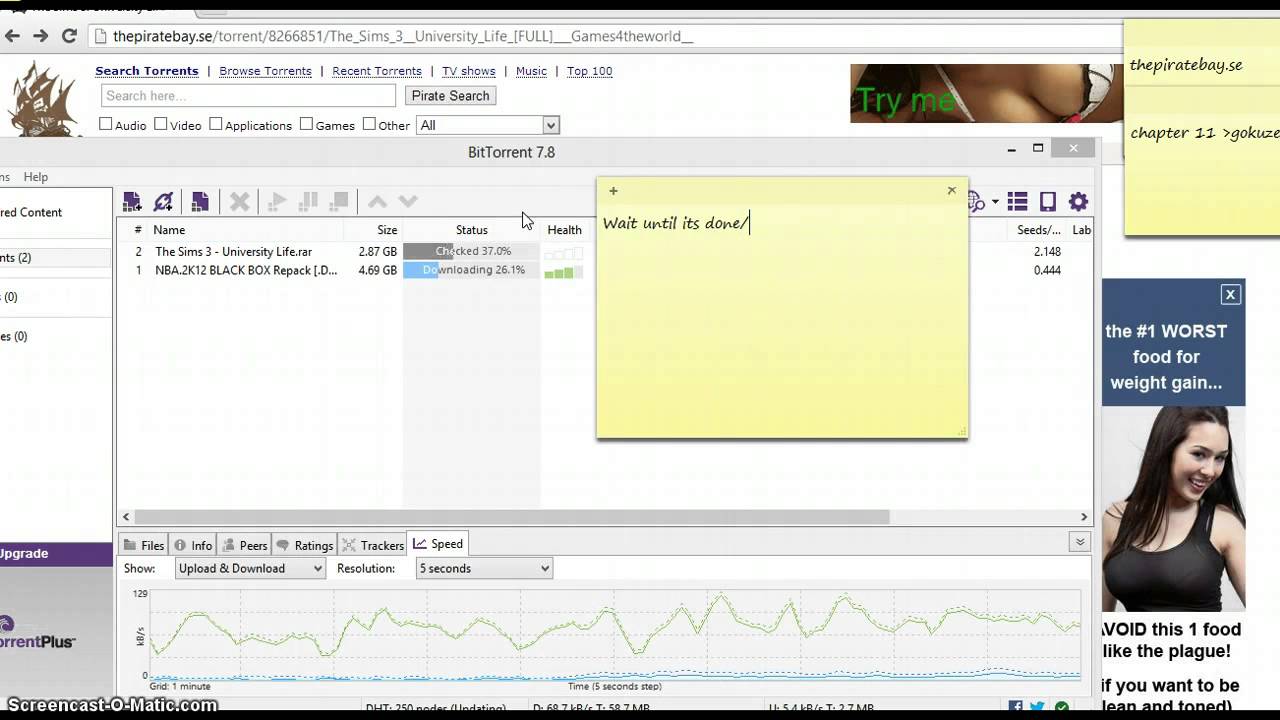Open the BitTorrent search/globe icon
Viewport: 1280px width, 720px height.
pyautogui.click(x=977, y=202)
